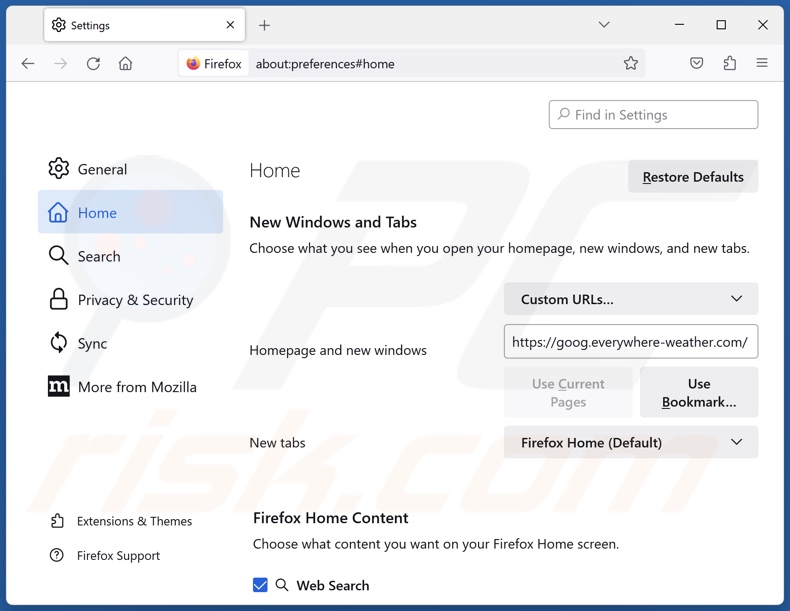Open the hamburger application menu
Viewport: 790px width, 611px height.
[762, 63]
